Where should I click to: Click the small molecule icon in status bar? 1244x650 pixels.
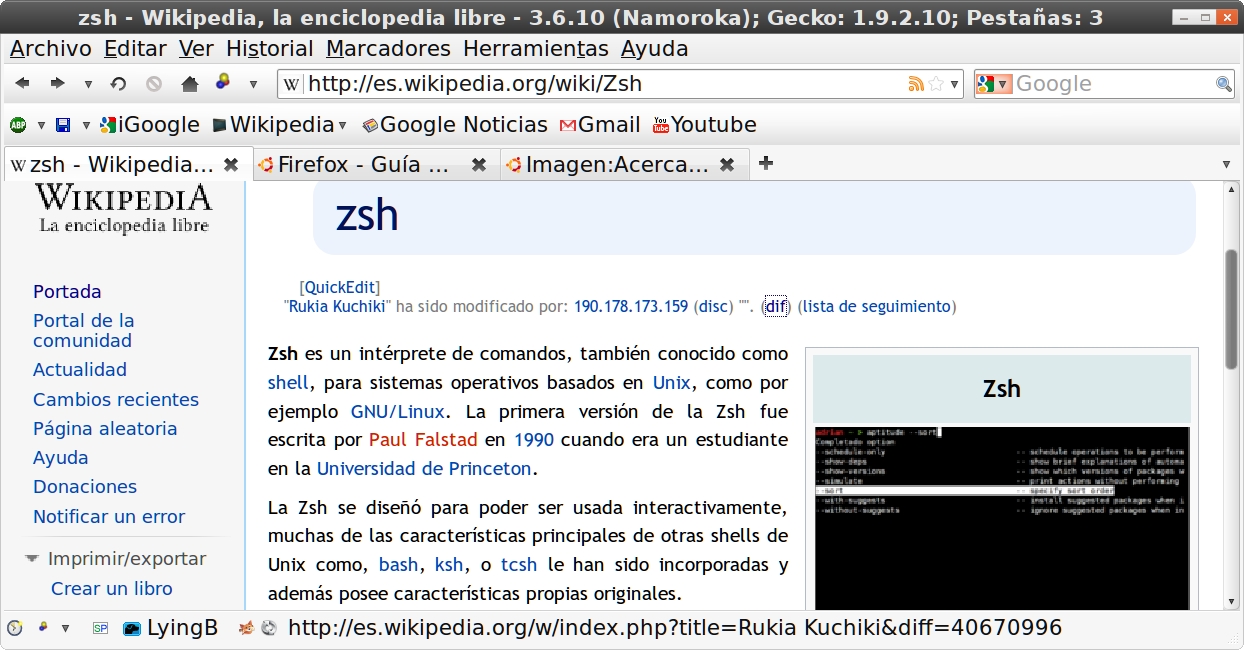pyautogui.click(x=42, y=627)
